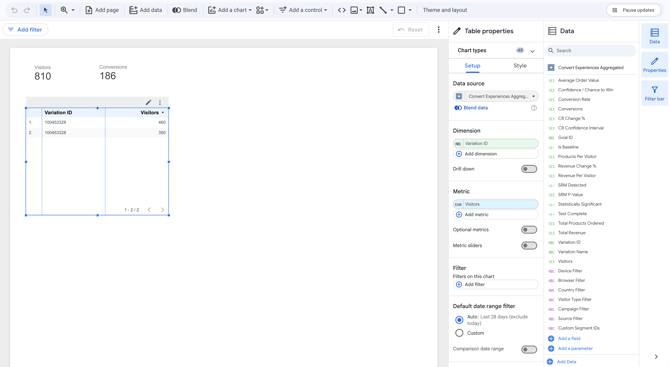Screen dimensions: 670x367
Task: Open Theme and layout panel
Action: pos(445,10)
